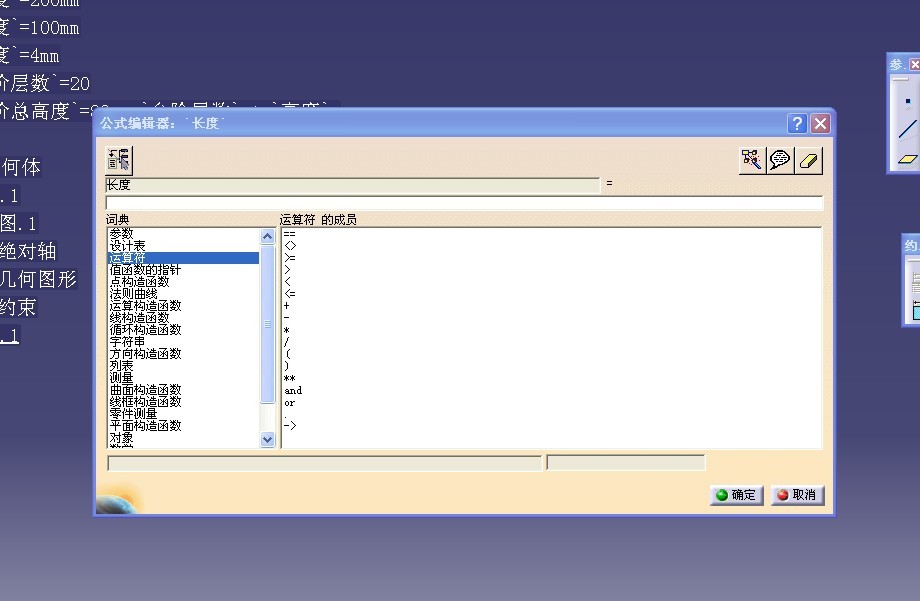
Task: Open the wizard tool icon
Action: coord(752,160)
